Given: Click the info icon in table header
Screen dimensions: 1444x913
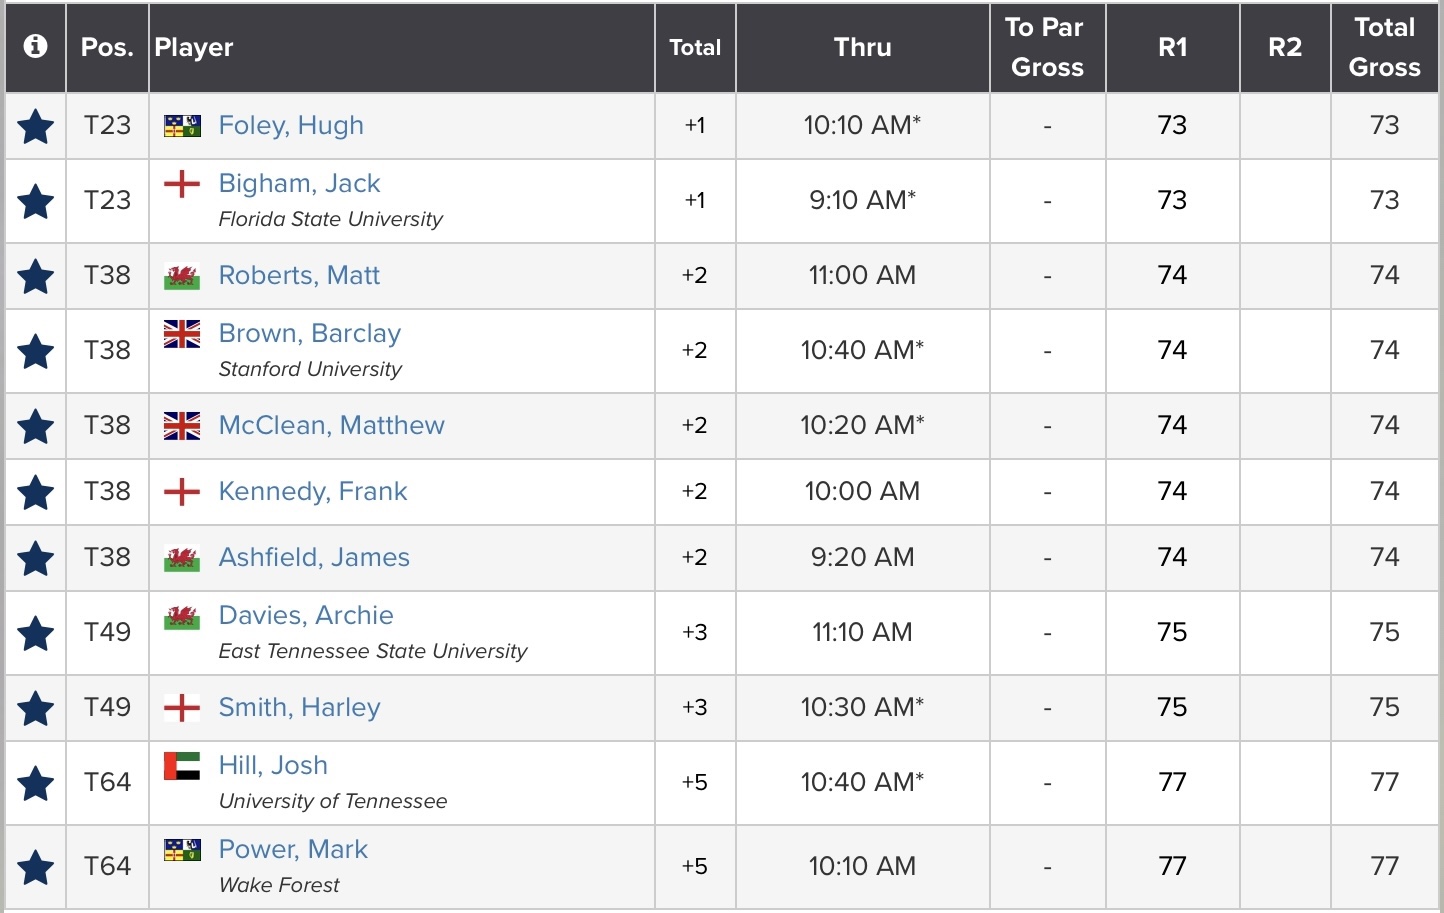Looking at the screenshot, I should coord(35,47).
